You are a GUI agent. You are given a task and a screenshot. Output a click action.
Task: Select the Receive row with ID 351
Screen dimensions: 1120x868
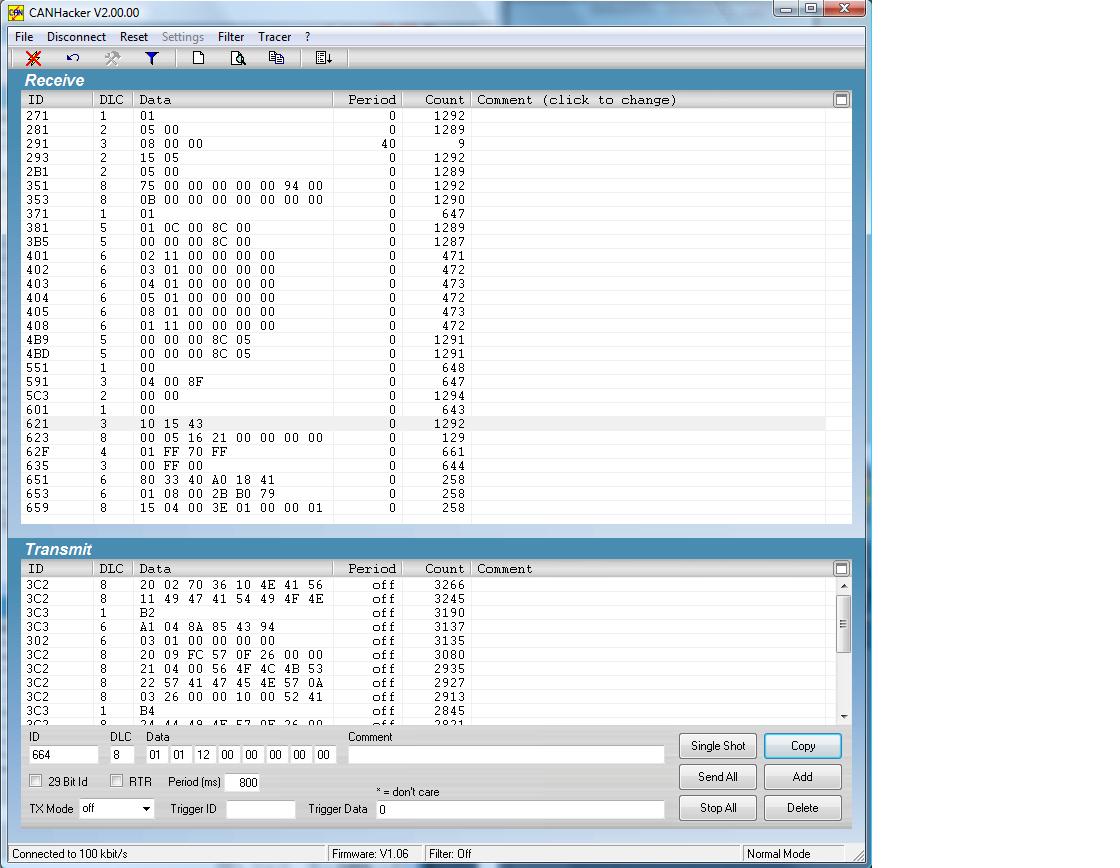point(424,186)
